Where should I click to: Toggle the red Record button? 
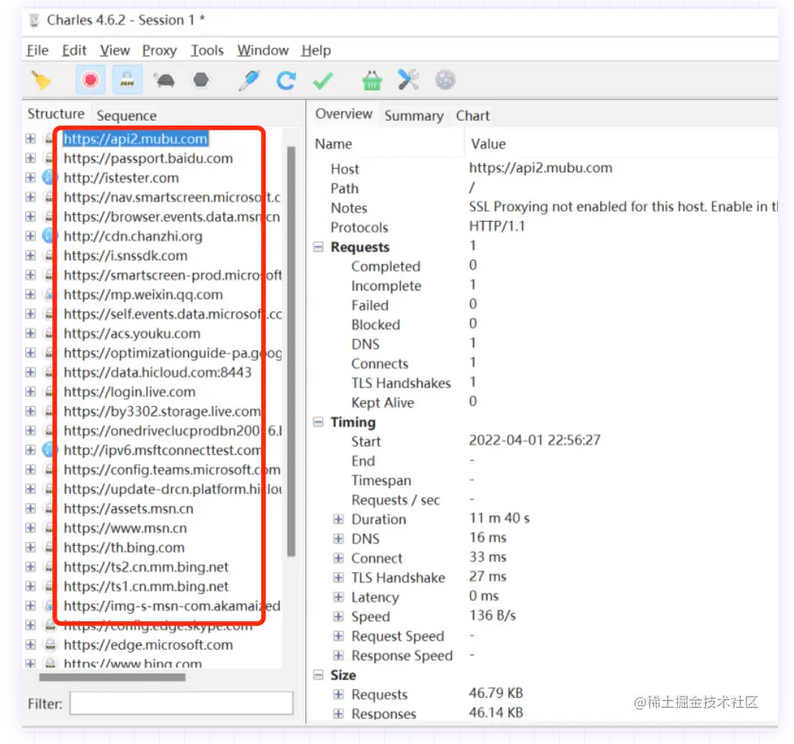[91, 80]
